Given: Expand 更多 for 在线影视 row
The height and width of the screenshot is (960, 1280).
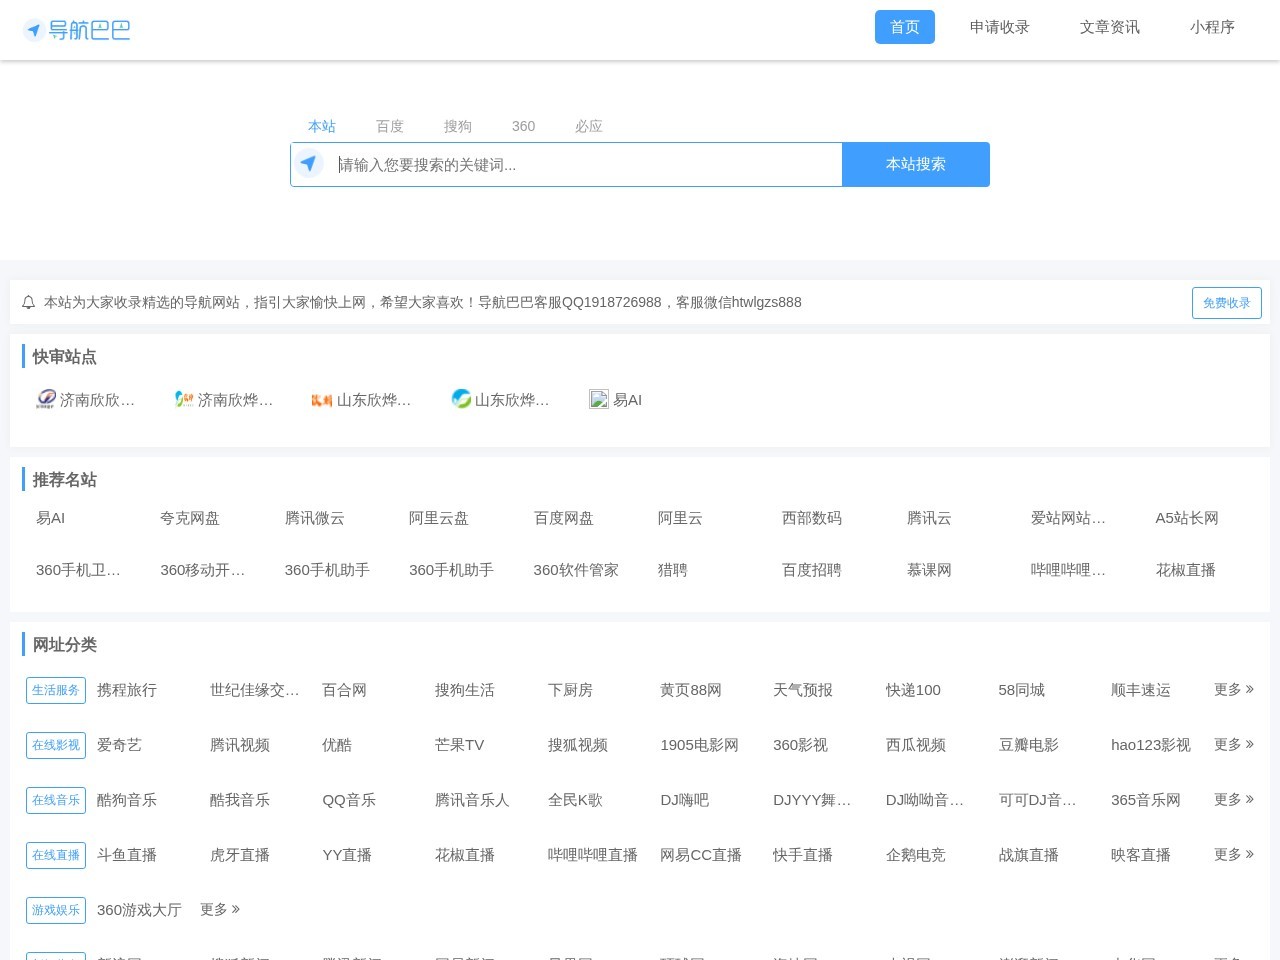Looking at the screenshot, I should 1234,744.
